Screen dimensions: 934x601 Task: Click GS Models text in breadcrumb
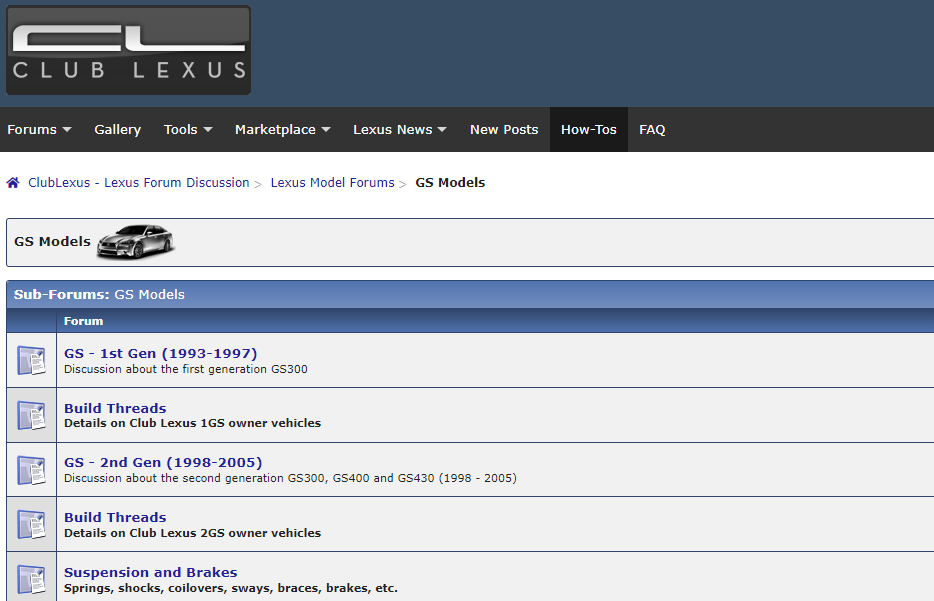(450, 183)
